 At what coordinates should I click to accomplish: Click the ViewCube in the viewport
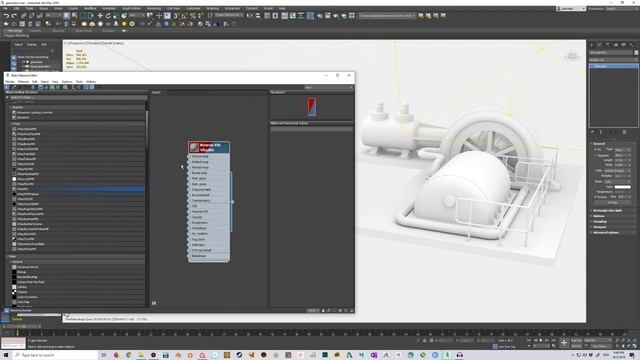tap(572, 55)
